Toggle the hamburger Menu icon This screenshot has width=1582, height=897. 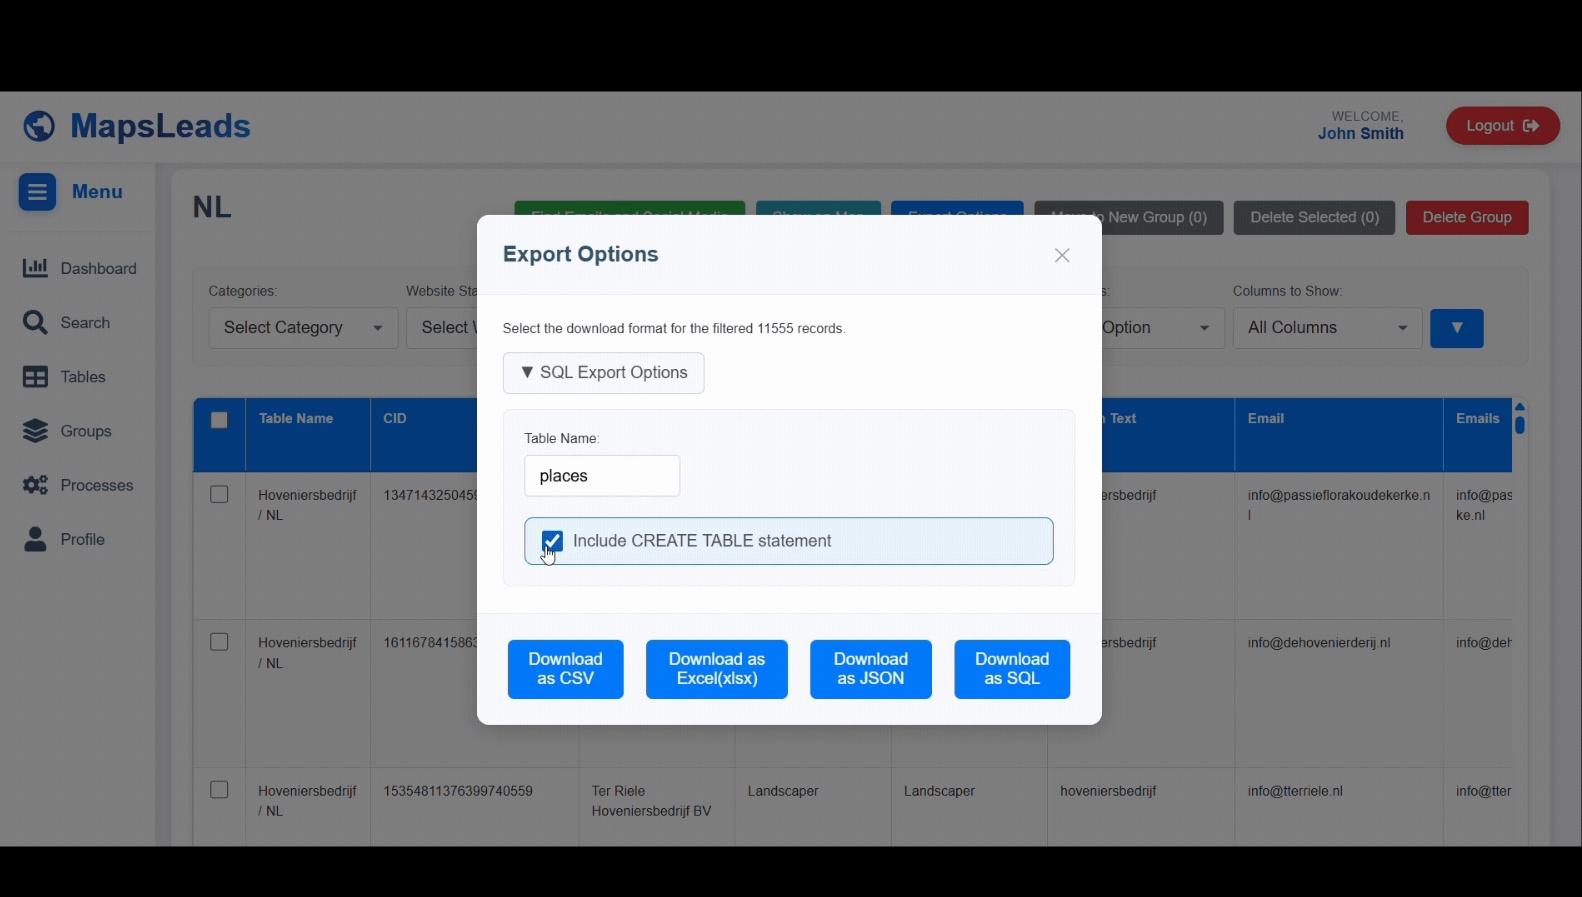coord(37,192)
